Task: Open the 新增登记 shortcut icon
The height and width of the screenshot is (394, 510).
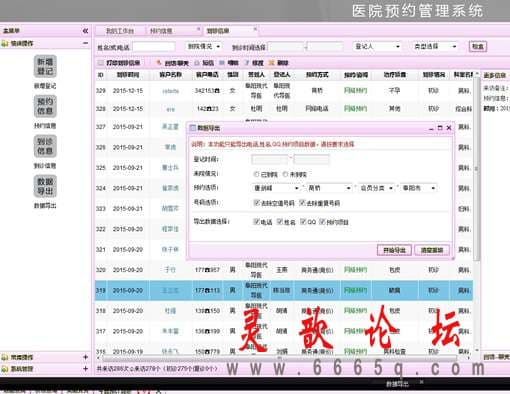Action: click(x=45, y=66)
